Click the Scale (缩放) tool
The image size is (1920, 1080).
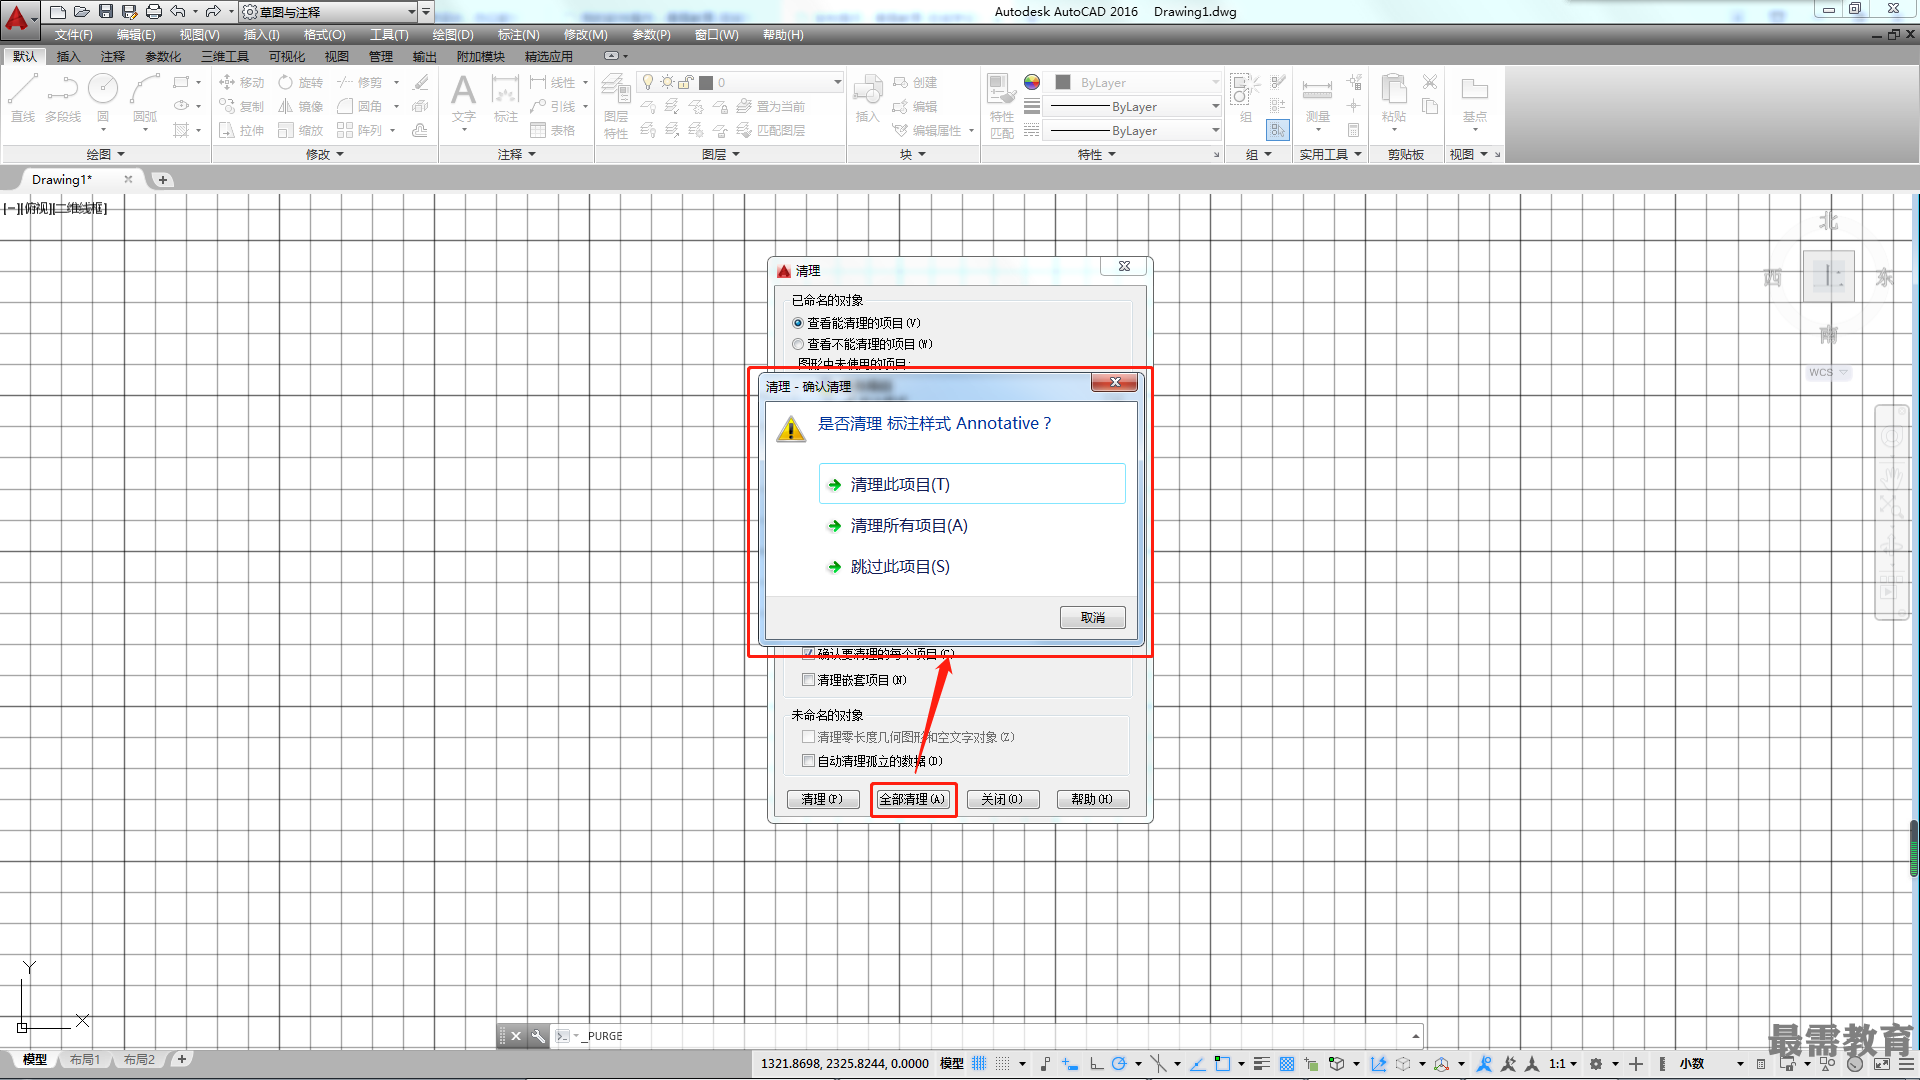pyautogui.click(x=301, y=130)
